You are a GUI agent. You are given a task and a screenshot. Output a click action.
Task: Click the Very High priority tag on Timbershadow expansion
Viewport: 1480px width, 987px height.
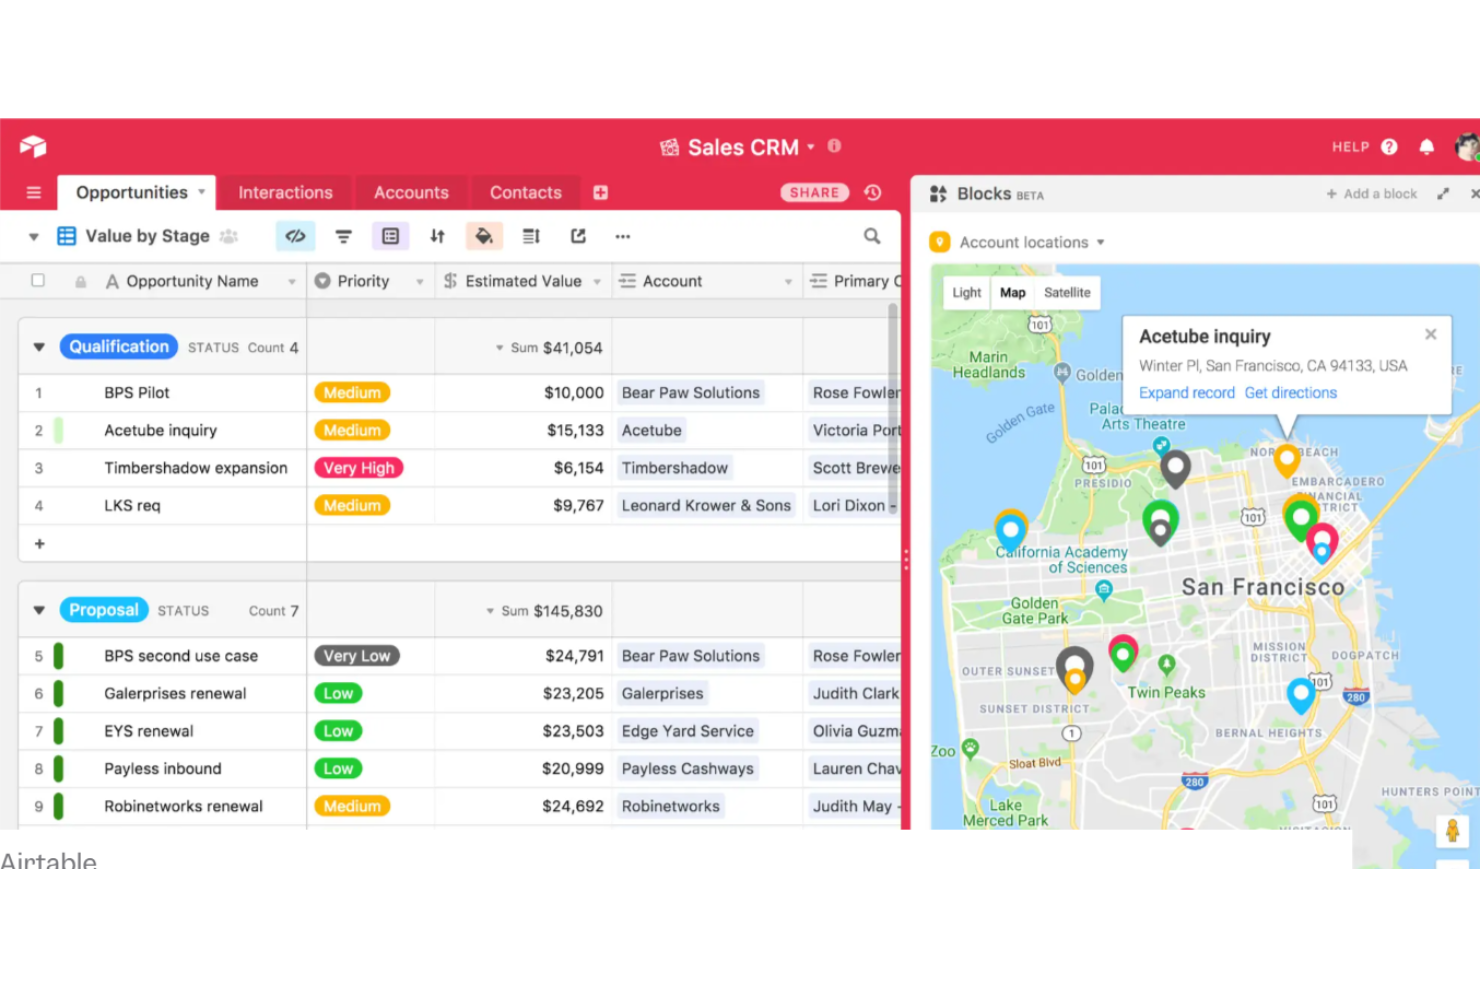pos(359,468)
